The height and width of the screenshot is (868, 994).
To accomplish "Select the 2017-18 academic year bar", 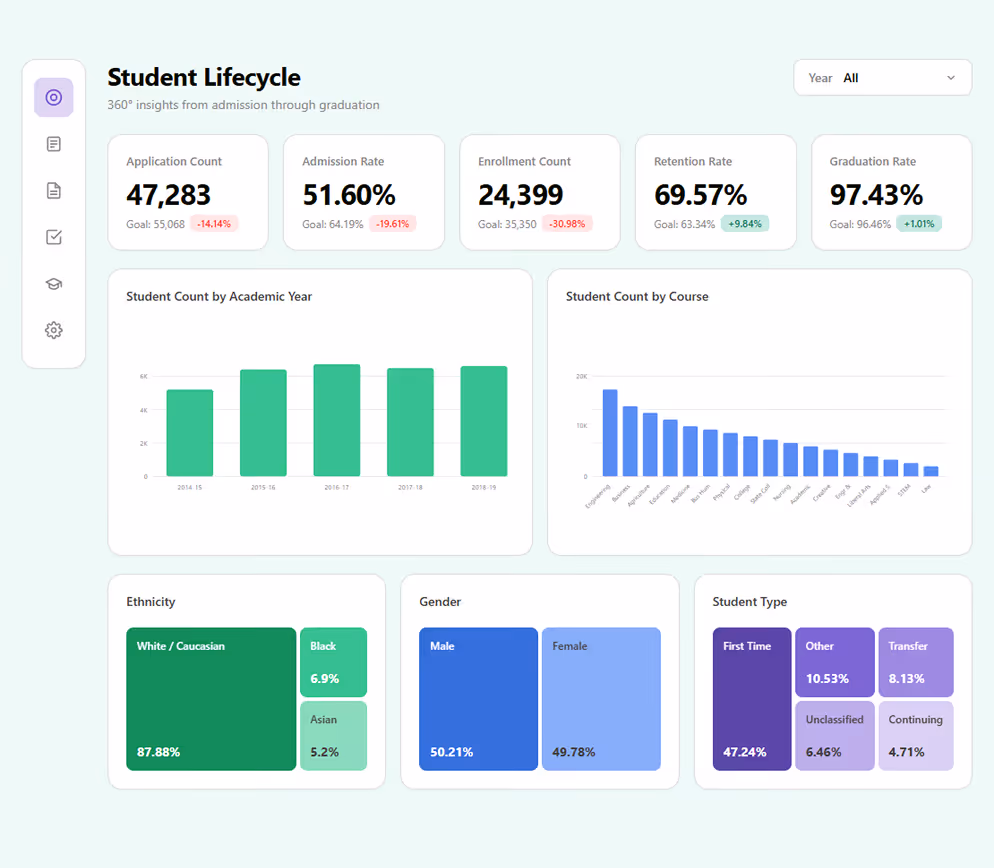I will (x=410, y=422).
